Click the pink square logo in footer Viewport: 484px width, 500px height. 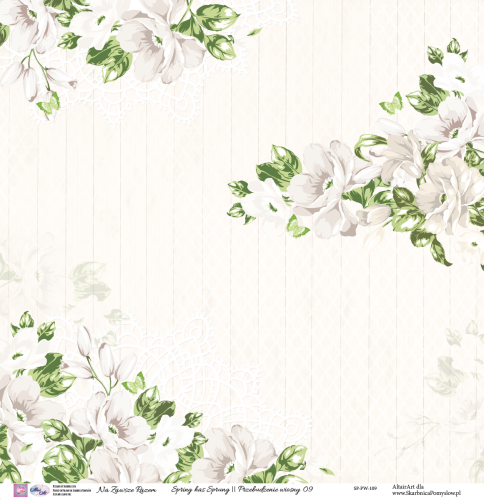(x=20, y=490)
